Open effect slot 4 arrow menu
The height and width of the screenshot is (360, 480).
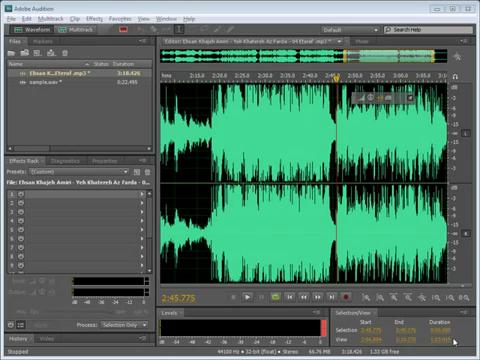coord(142,221)
